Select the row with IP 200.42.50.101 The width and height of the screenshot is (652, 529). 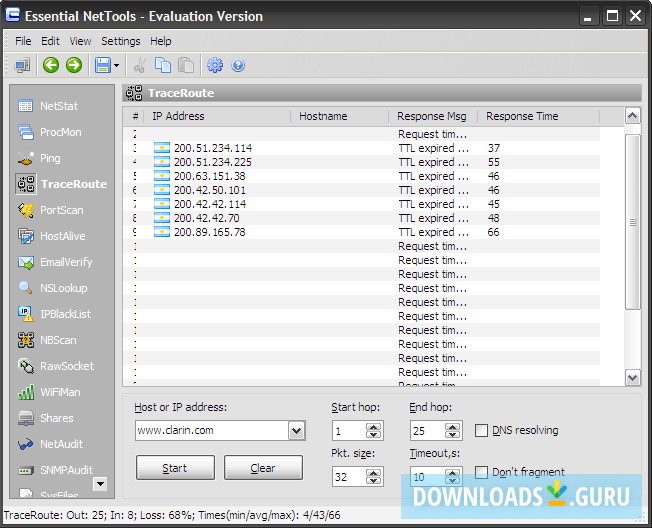pos(362,190)
